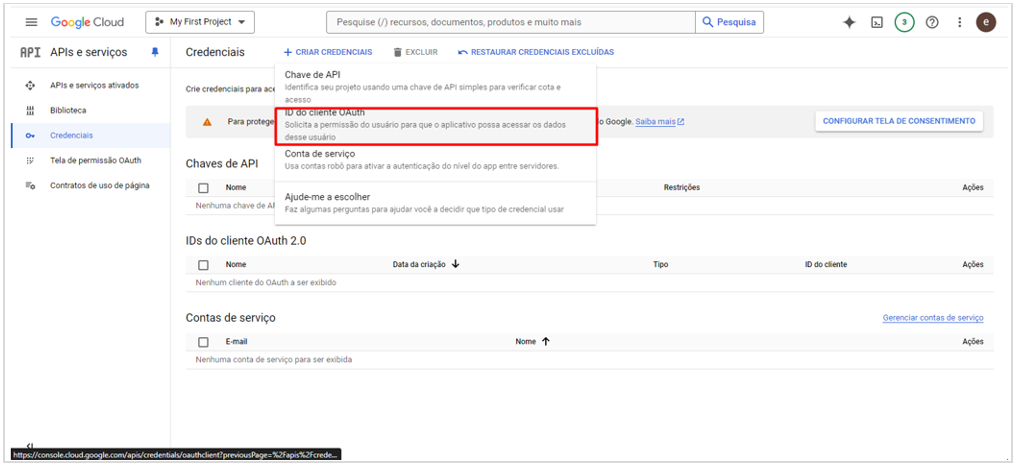Image resolution: width=1016 pixels, height=466 pixels.
Task: Sort by Data da criação arrow
Action: tap(456, 264)
